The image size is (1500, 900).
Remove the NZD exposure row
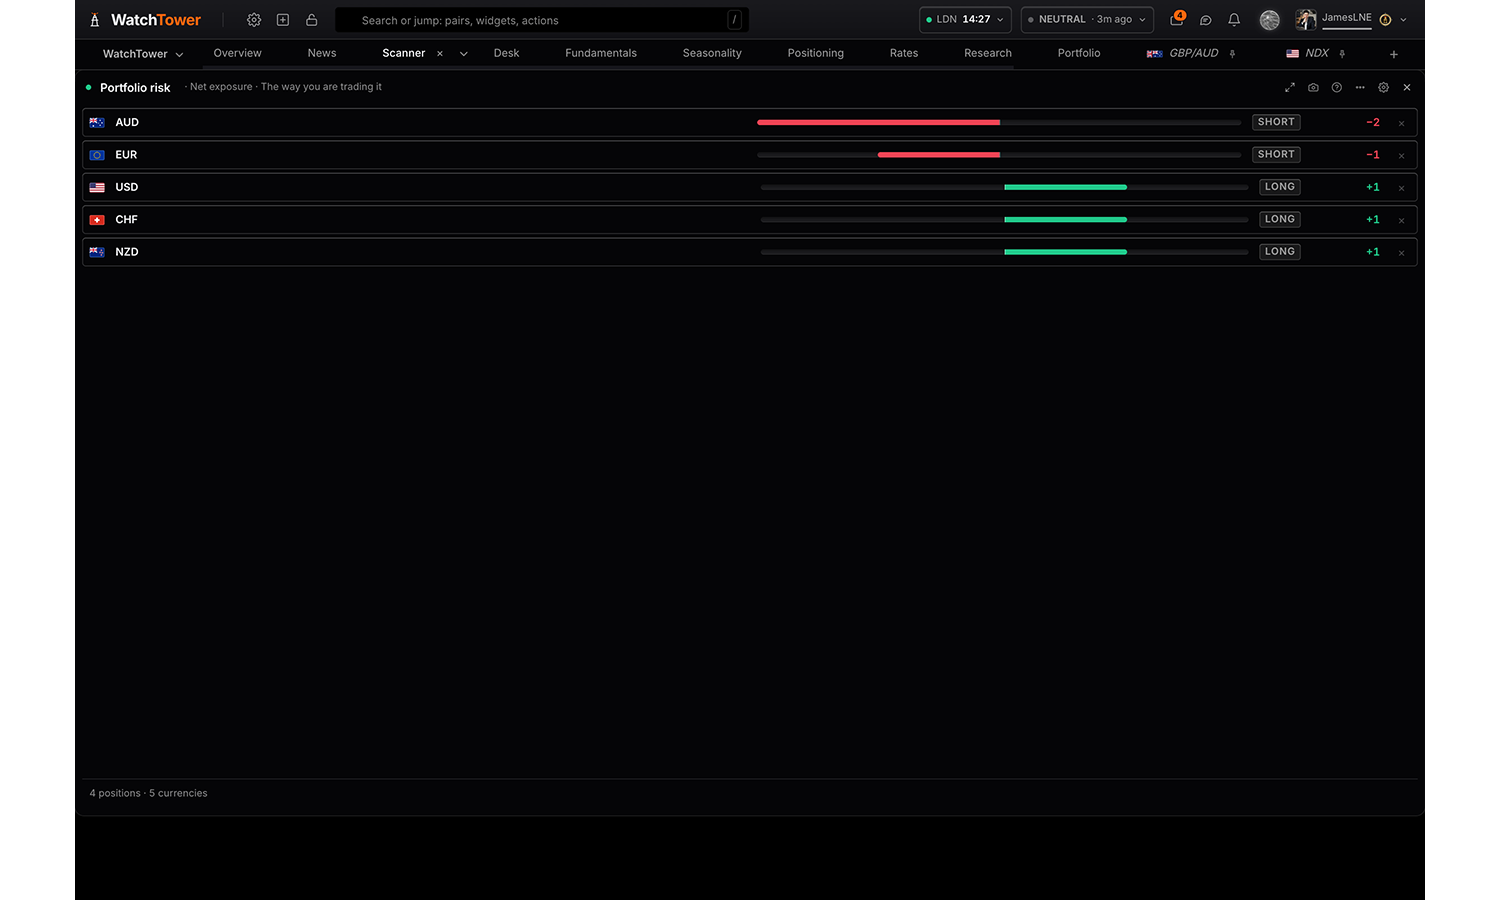pos(1402,252)
